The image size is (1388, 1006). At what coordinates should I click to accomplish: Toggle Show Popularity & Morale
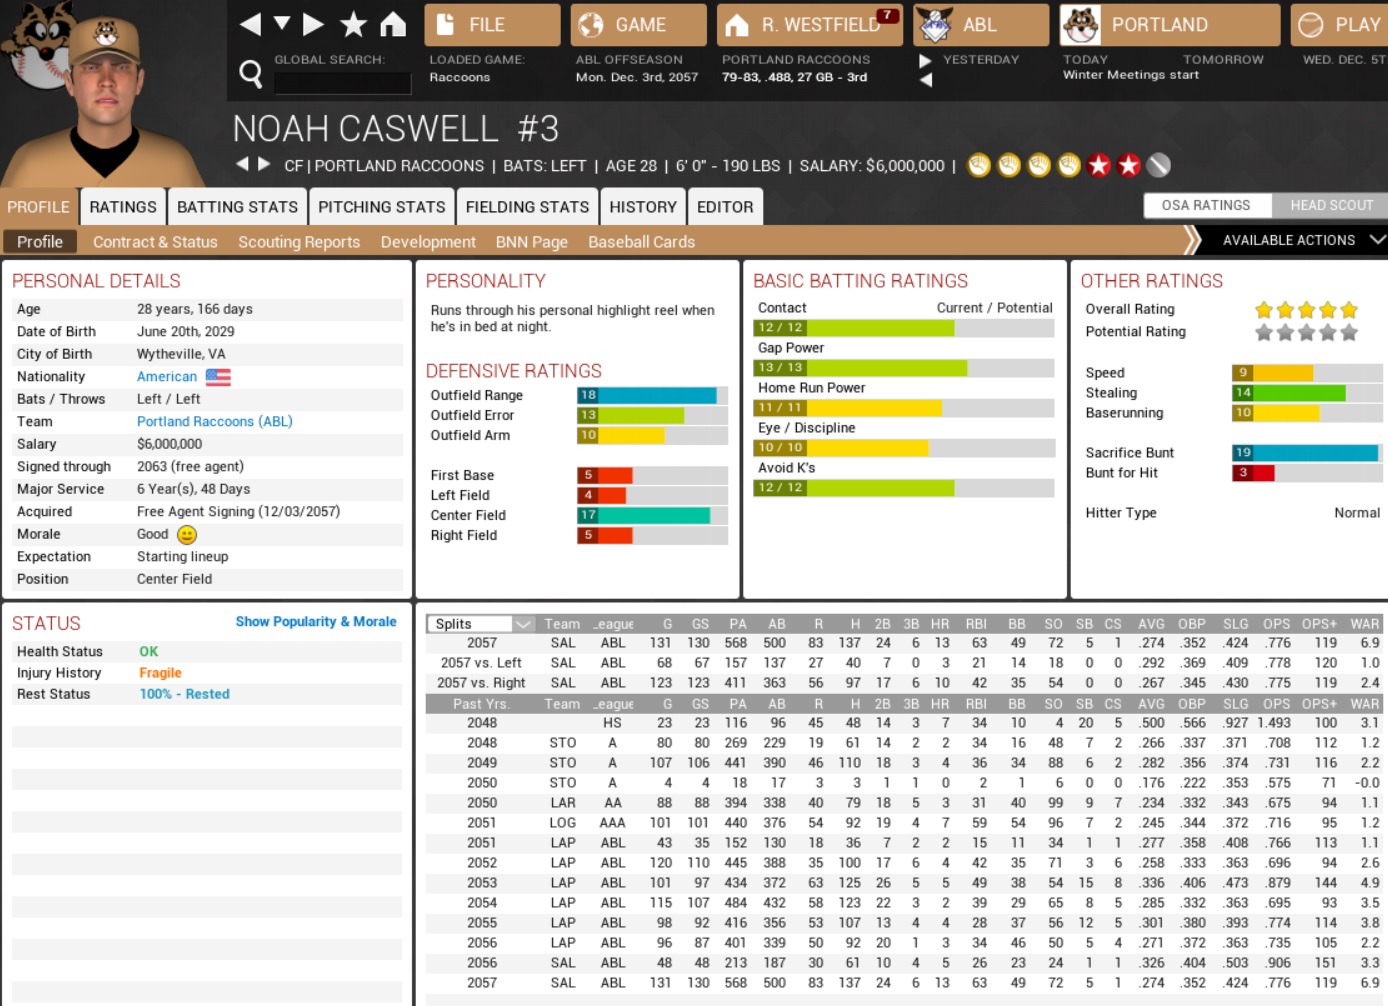(316, 622)
